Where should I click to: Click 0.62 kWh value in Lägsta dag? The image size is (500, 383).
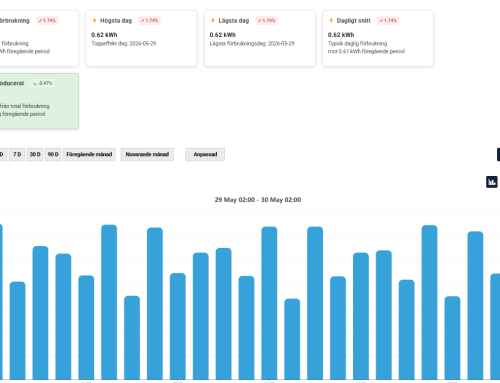coord(223,35)
